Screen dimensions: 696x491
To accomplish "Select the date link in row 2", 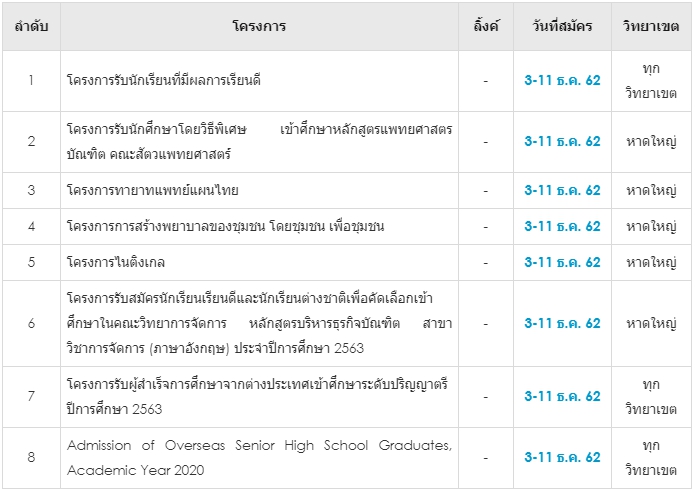I will (562, 141).
